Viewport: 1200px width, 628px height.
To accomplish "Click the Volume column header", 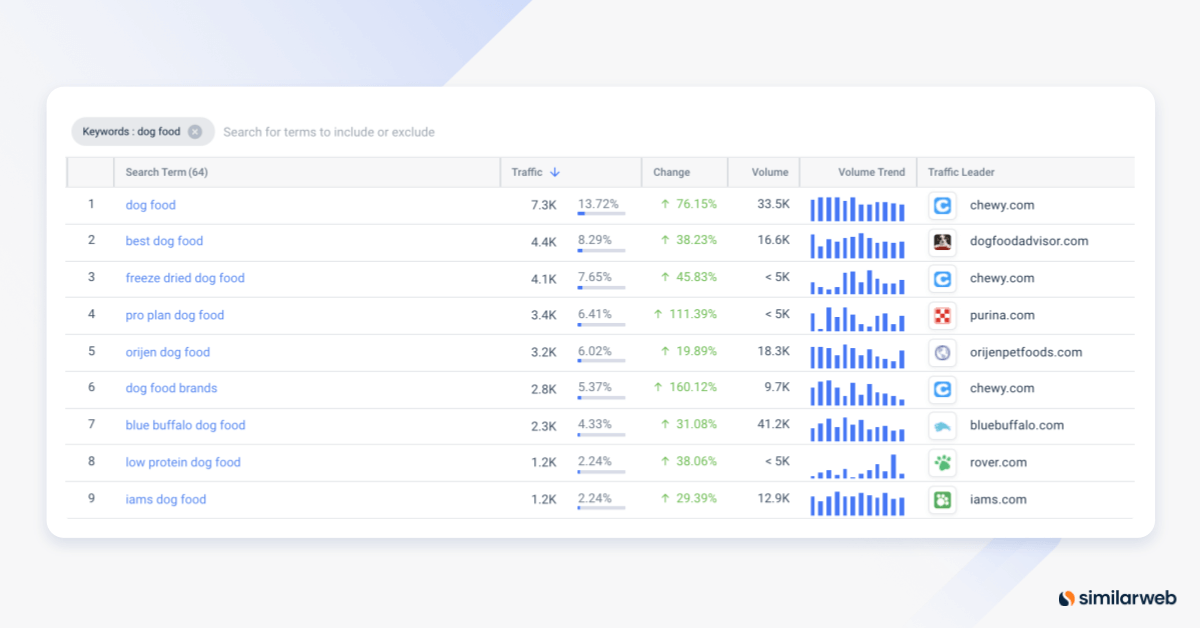I will coord(770,172).
